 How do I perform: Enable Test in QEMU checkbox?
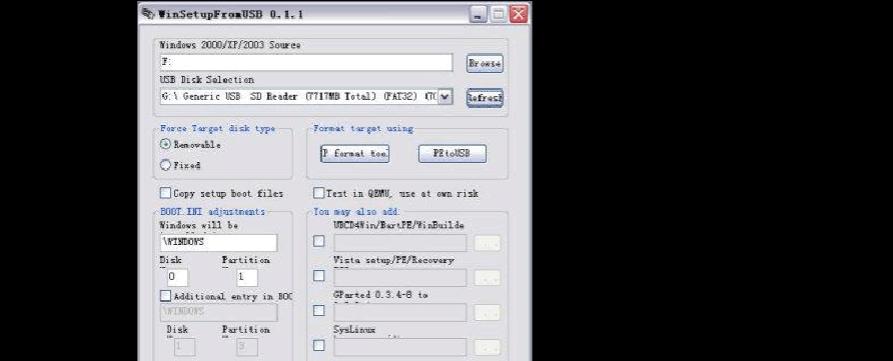pos(319,193)
